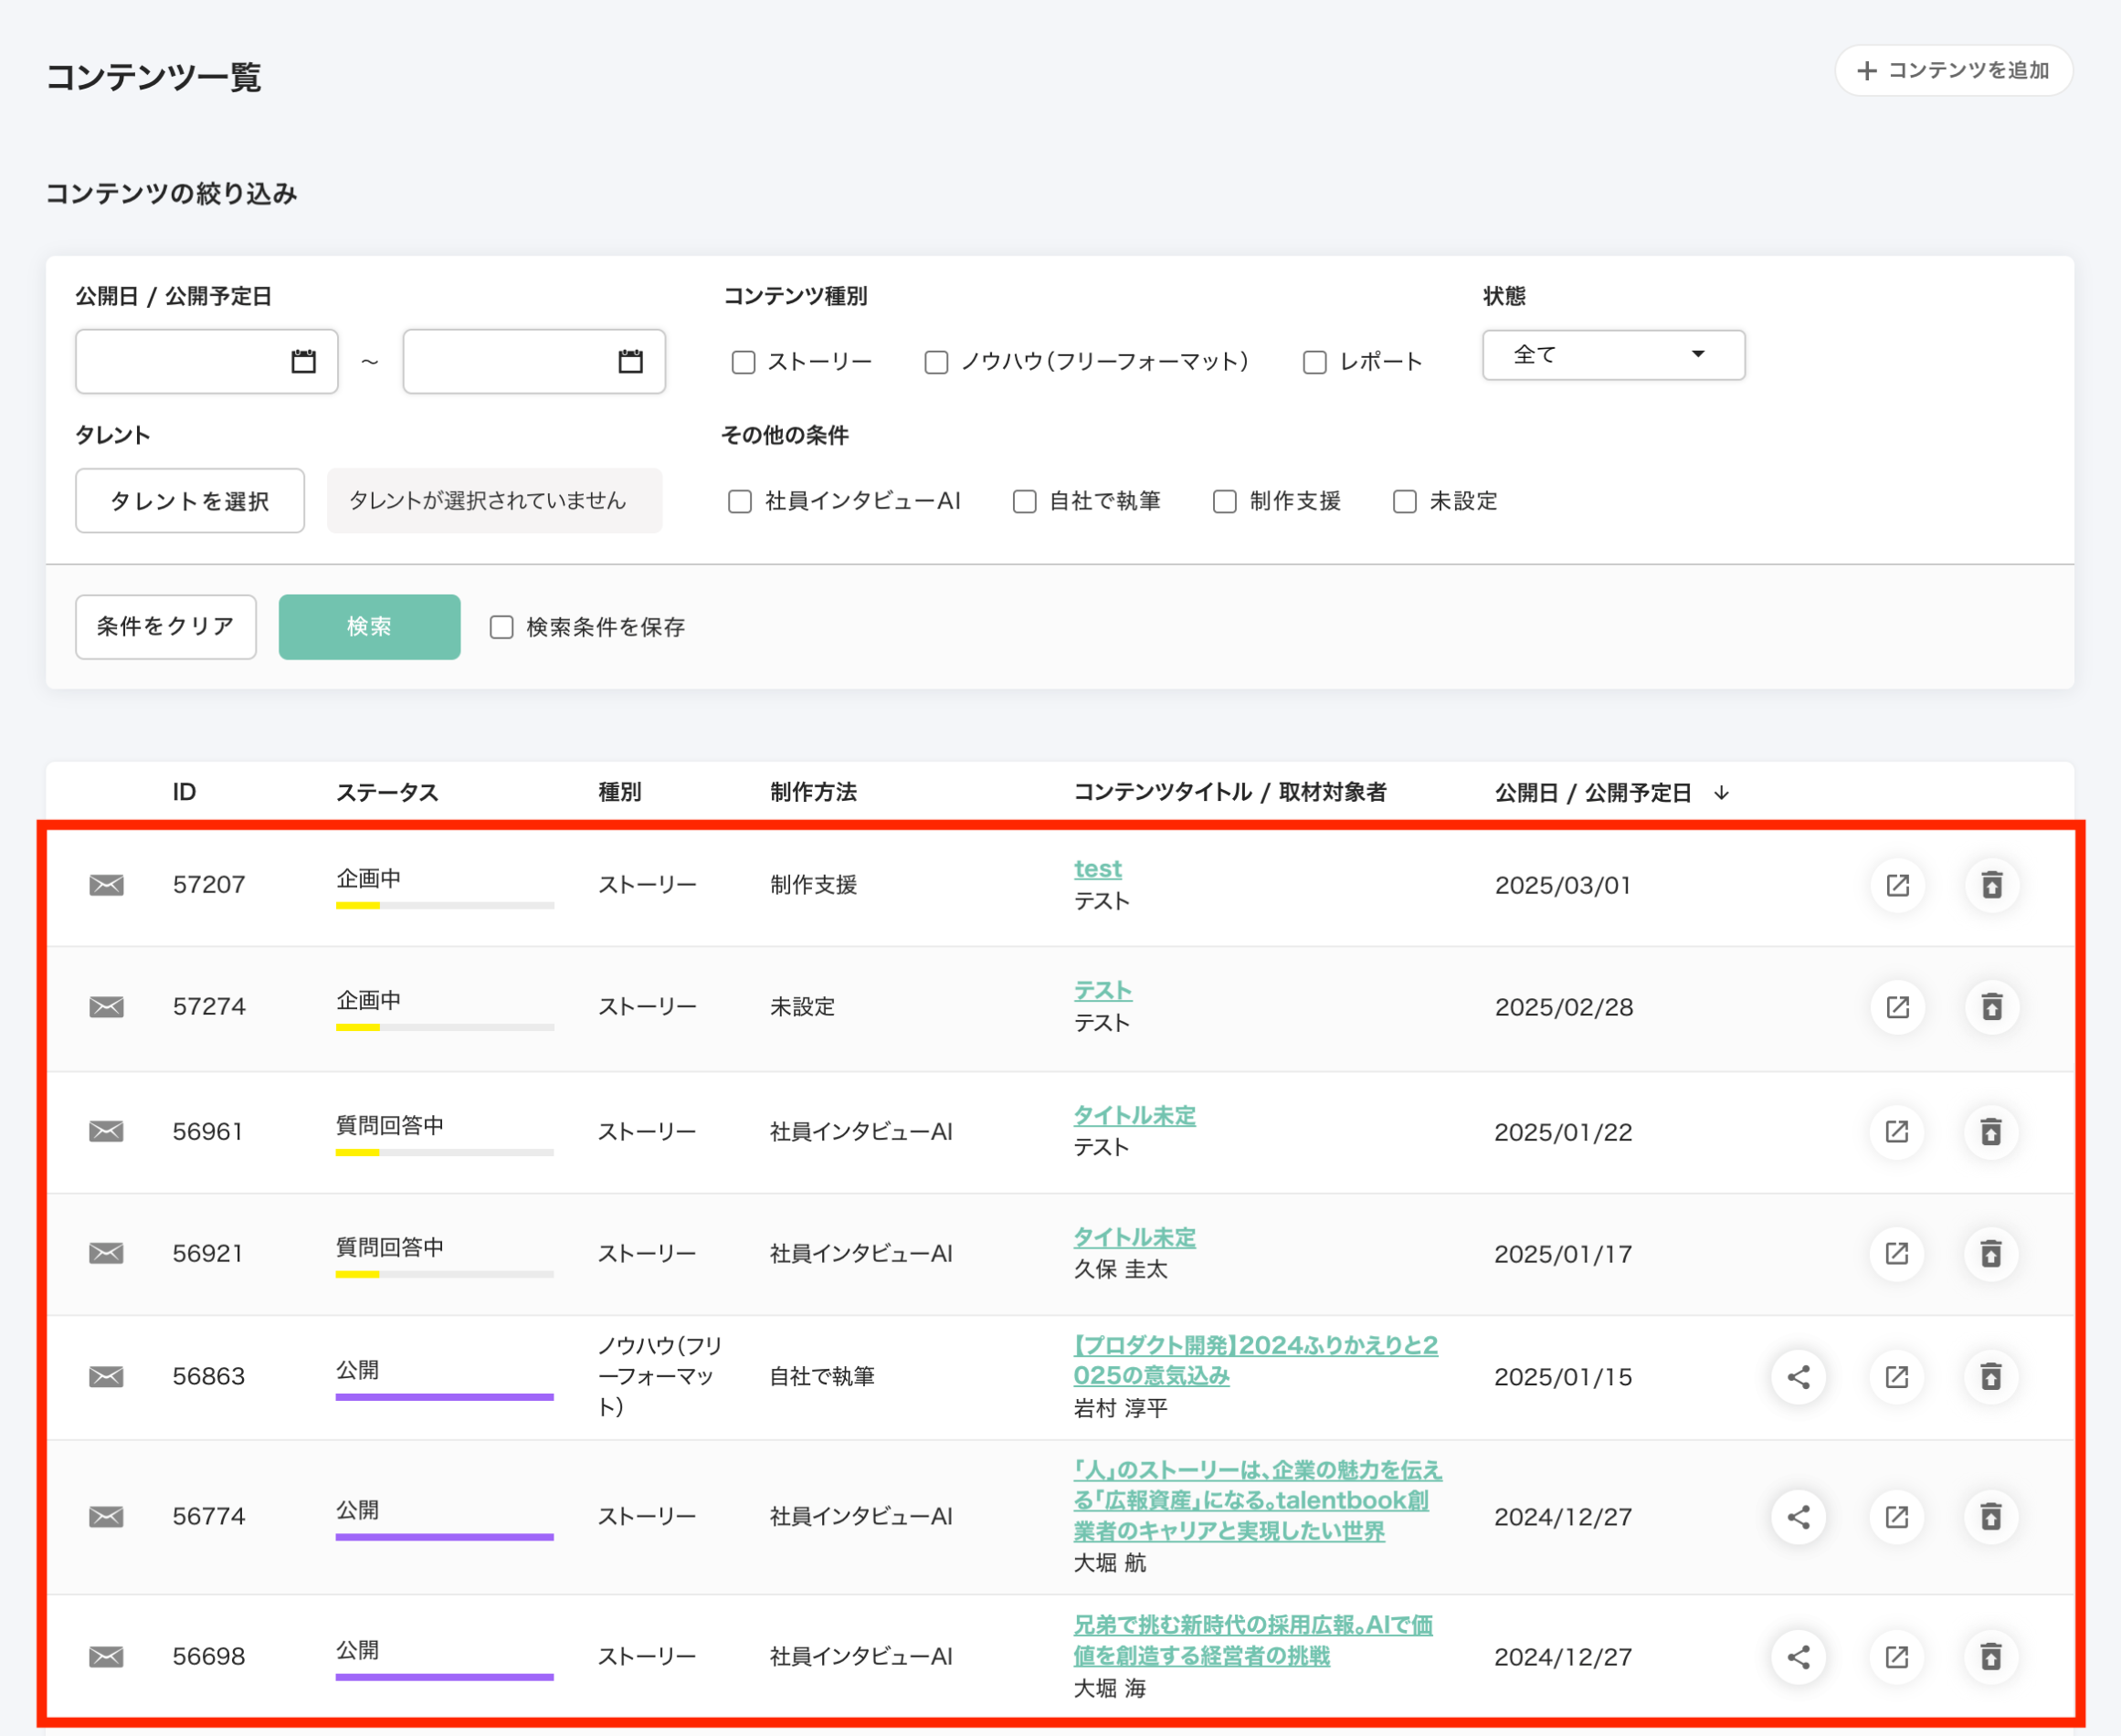Open start date calendar picker icon
The height and width of the screenshot is (1736, 2121).
click(x=303, y=361)
